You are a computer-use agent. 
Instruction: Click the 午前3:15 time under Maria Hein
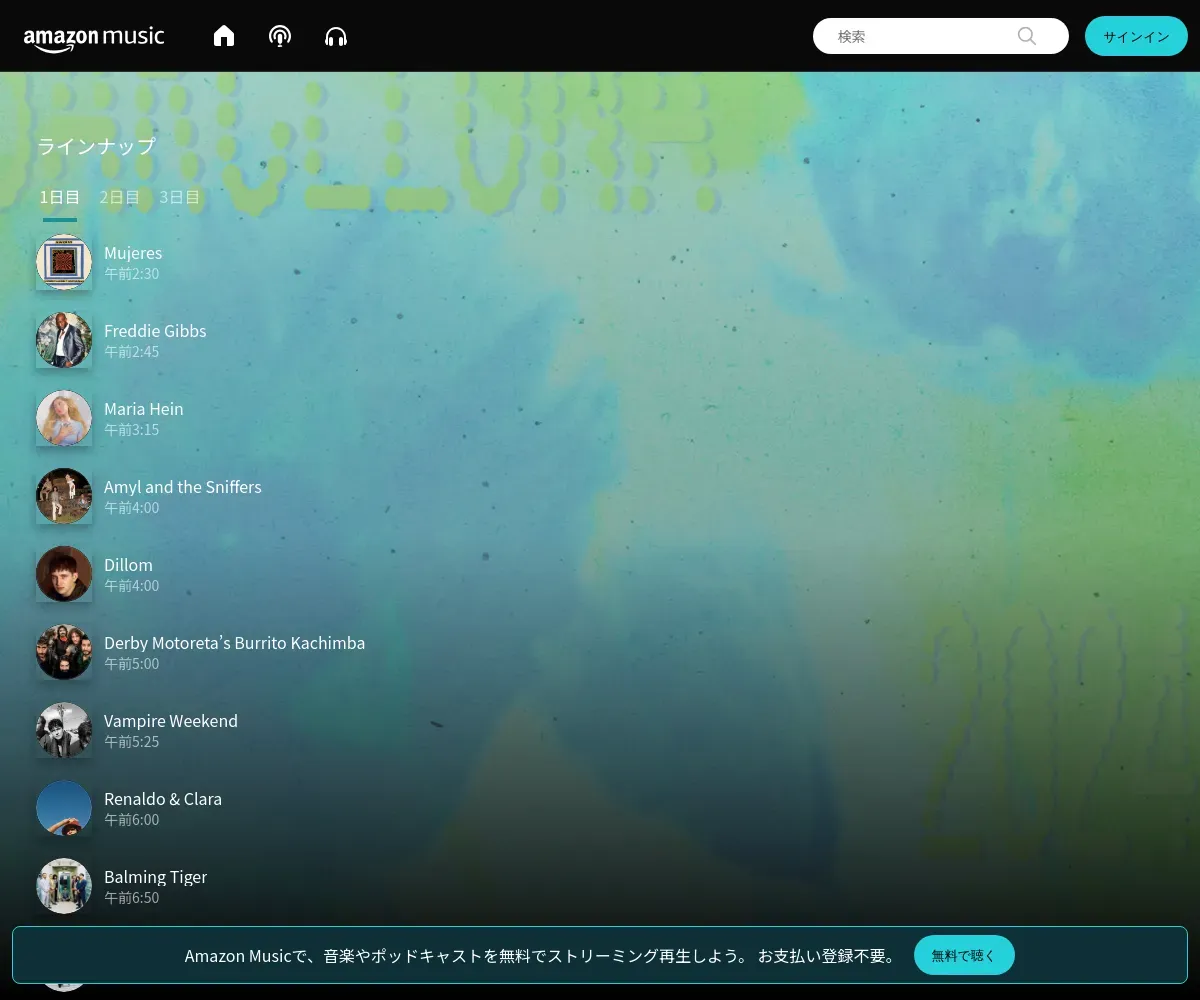click(132, 430)
